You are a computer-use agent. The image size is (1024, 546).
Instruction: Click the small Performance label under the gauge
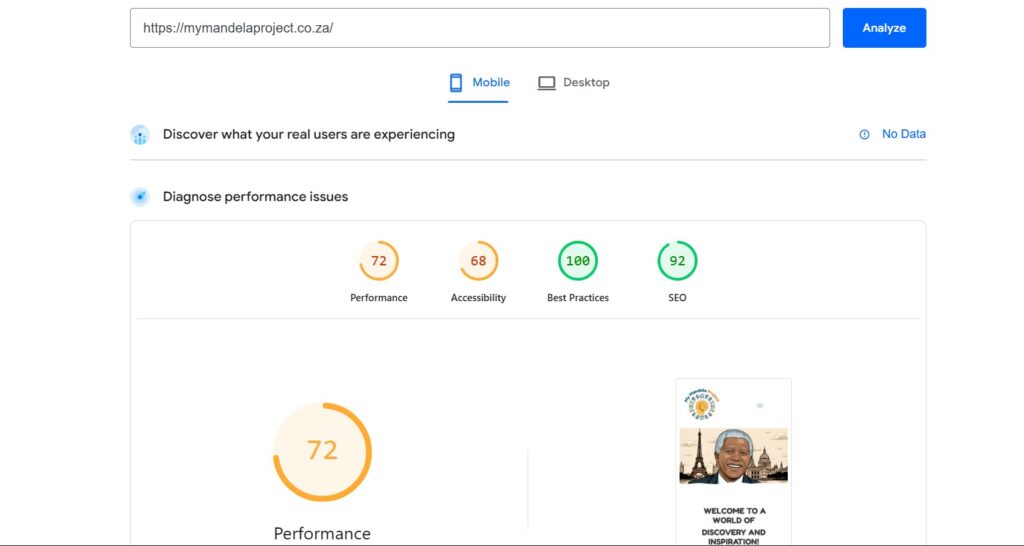[x=379, y=298]
